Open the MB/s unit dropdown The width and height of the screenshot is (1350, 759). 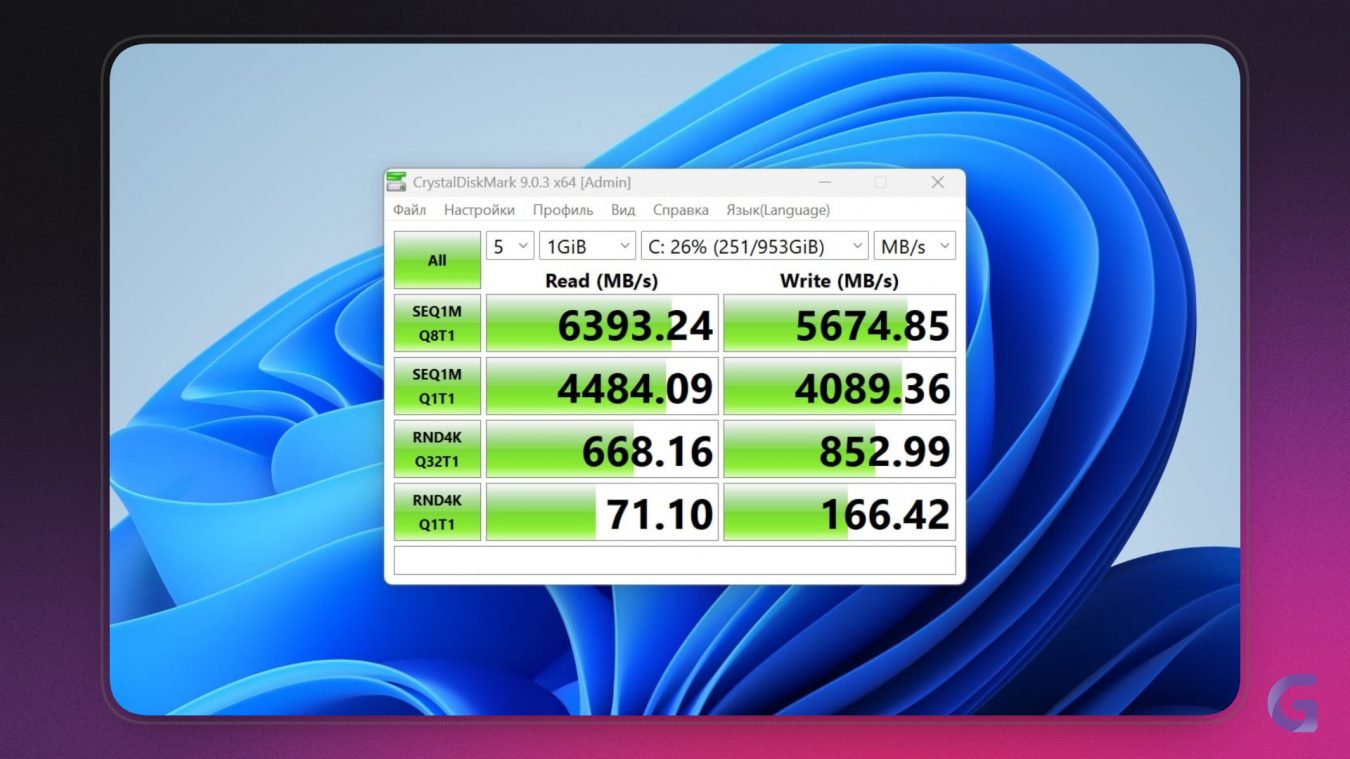tap(914, 246)
